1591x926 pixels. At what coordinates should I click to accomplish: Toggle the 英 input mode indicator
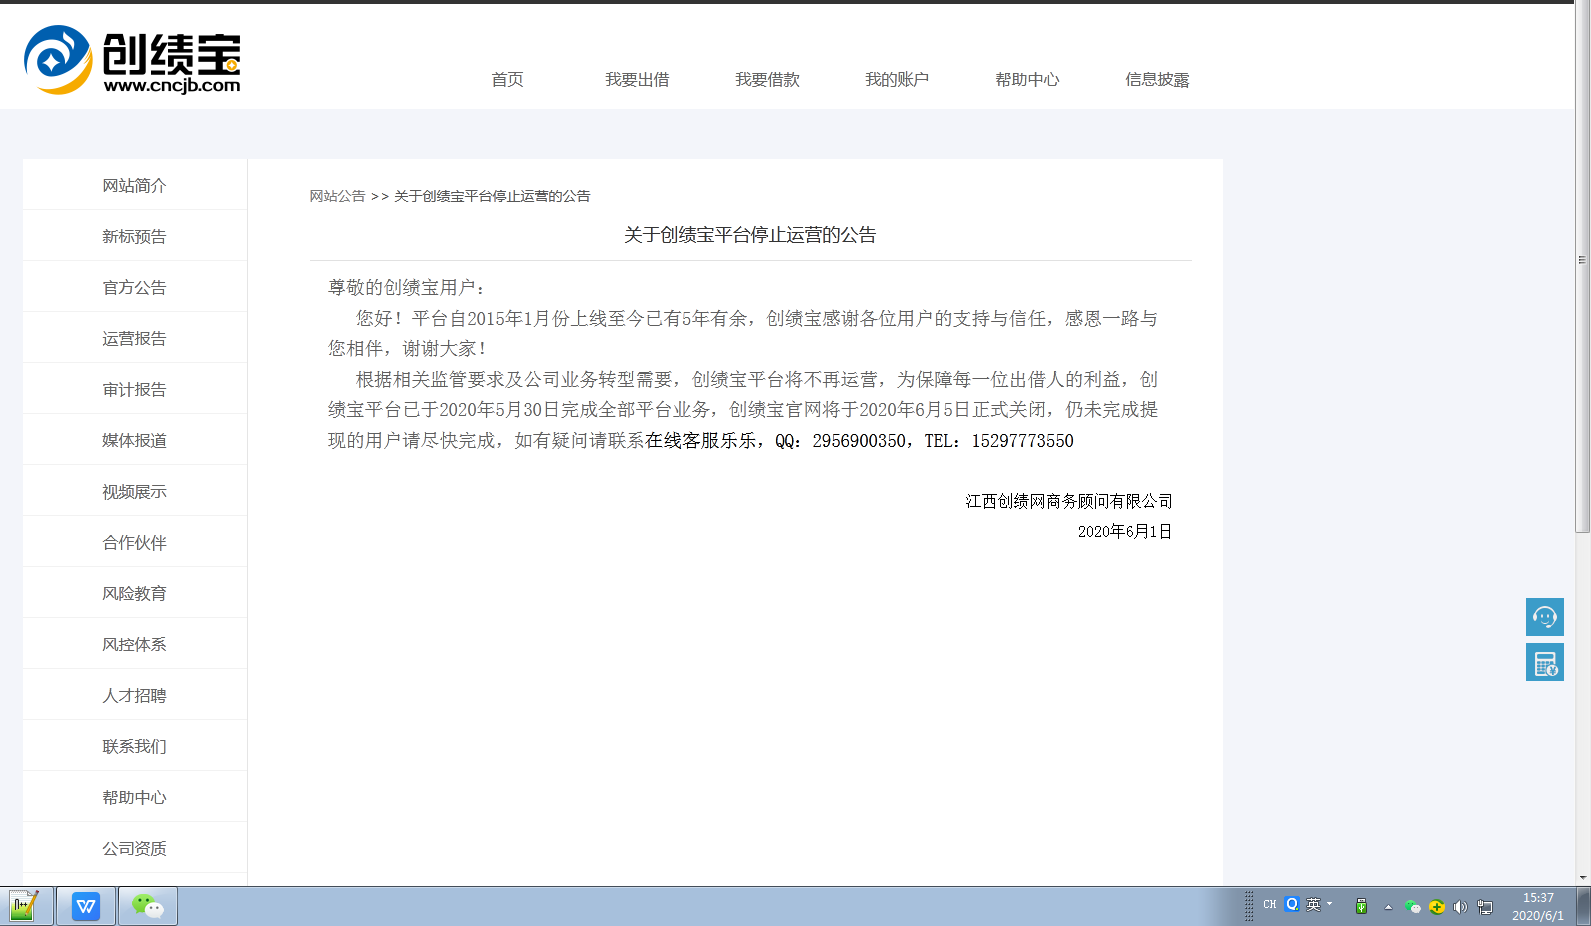pyautogui.click(x=1314, y=904)
